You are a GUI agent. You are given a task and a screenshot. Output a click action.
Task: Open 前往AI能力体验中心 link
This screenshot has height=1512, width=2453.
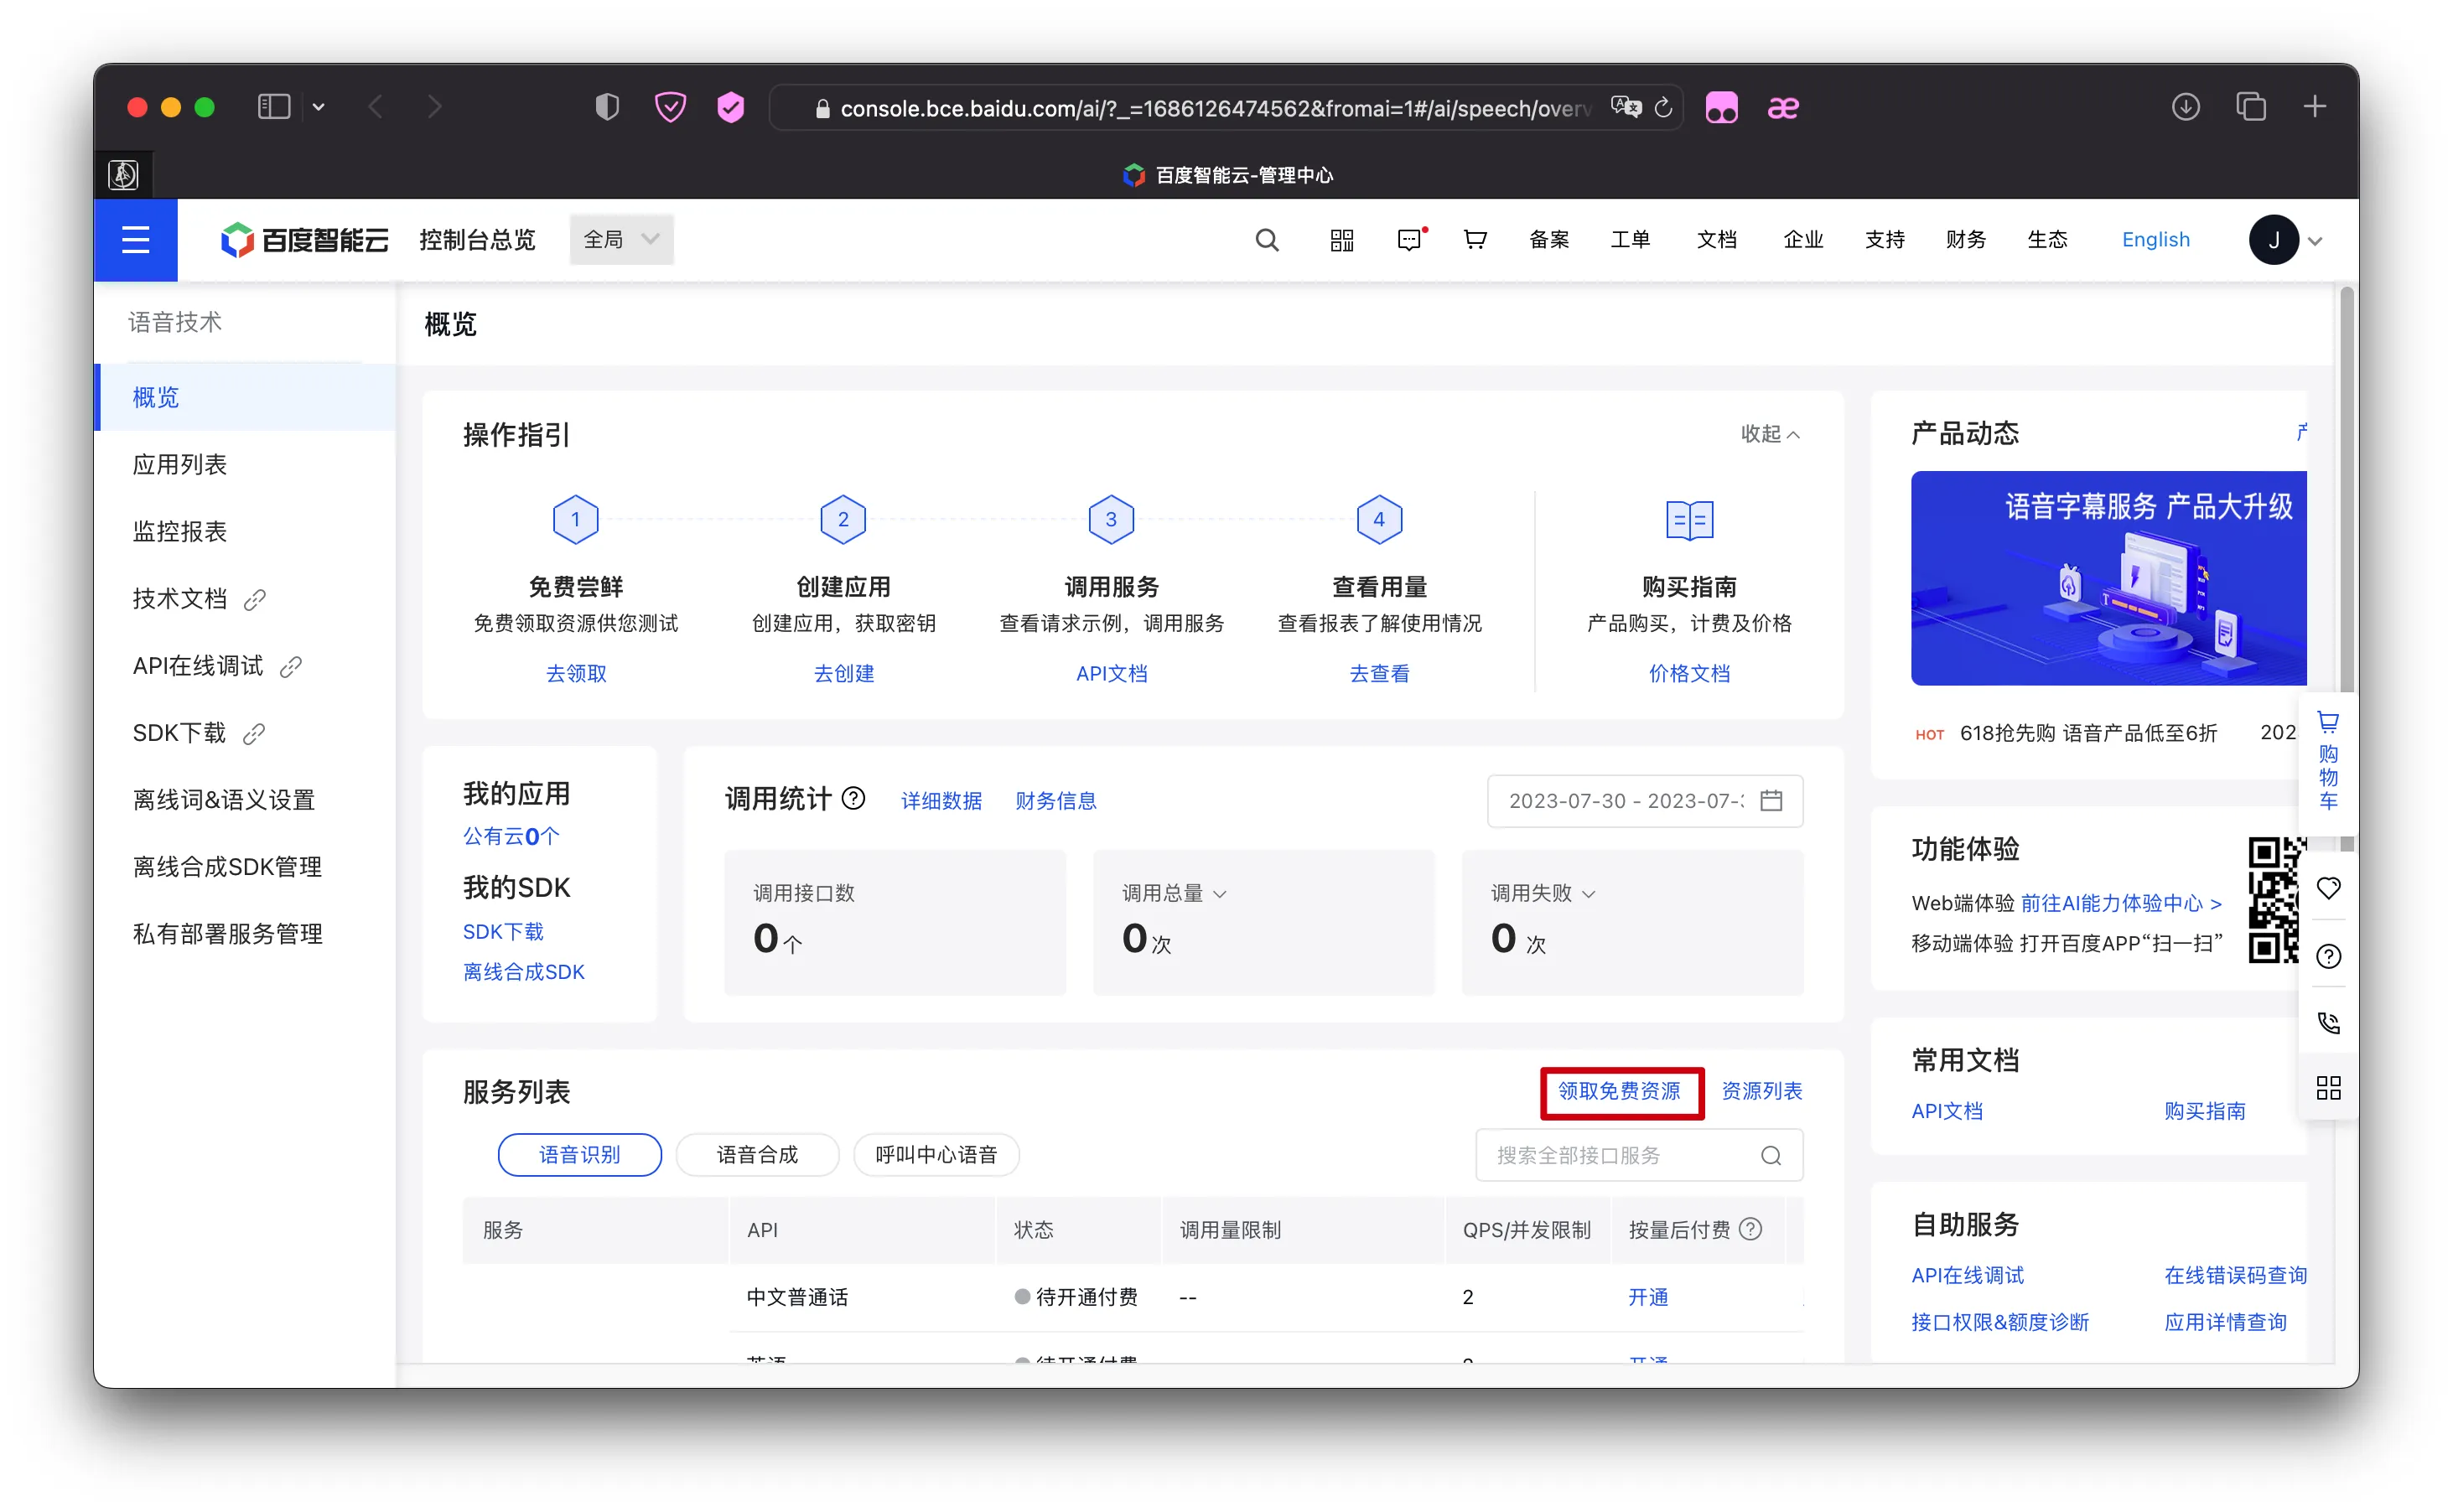tap(2121, 904)
